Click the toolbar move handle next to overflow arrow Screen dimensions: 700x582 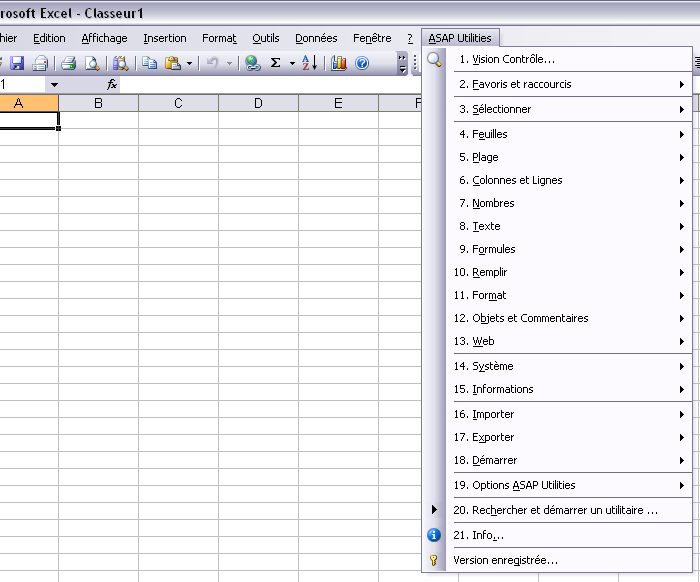tap(415, 63)
